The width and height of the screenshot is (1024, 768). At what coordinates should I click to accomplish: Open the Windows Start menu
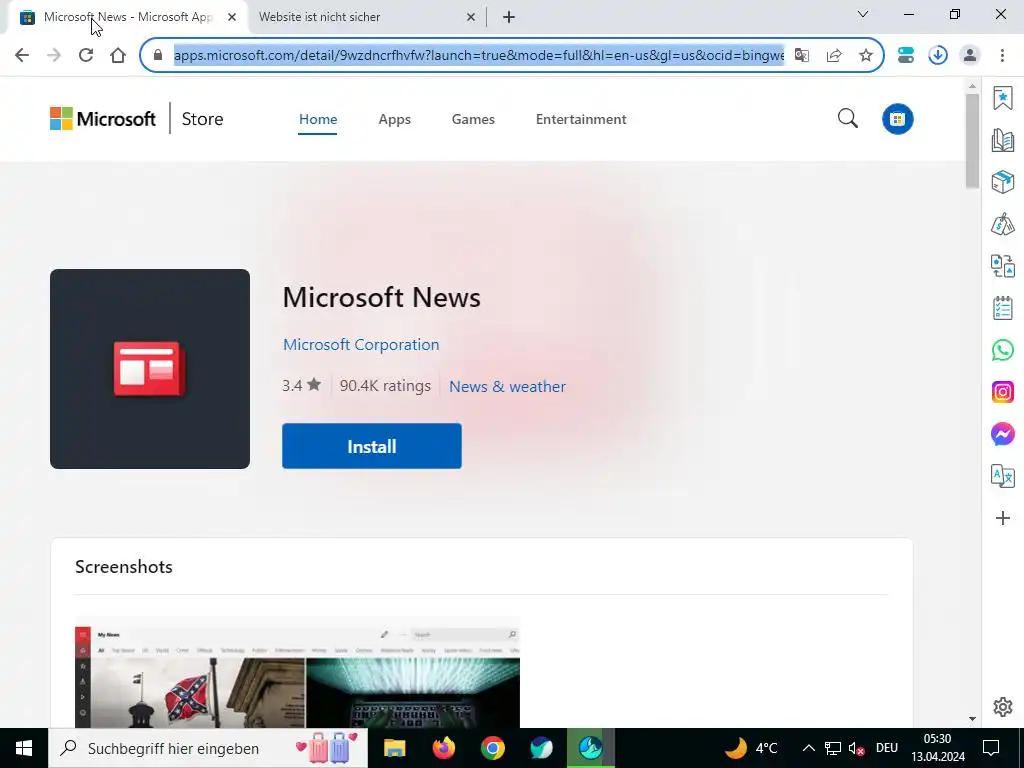pos(24,748)
